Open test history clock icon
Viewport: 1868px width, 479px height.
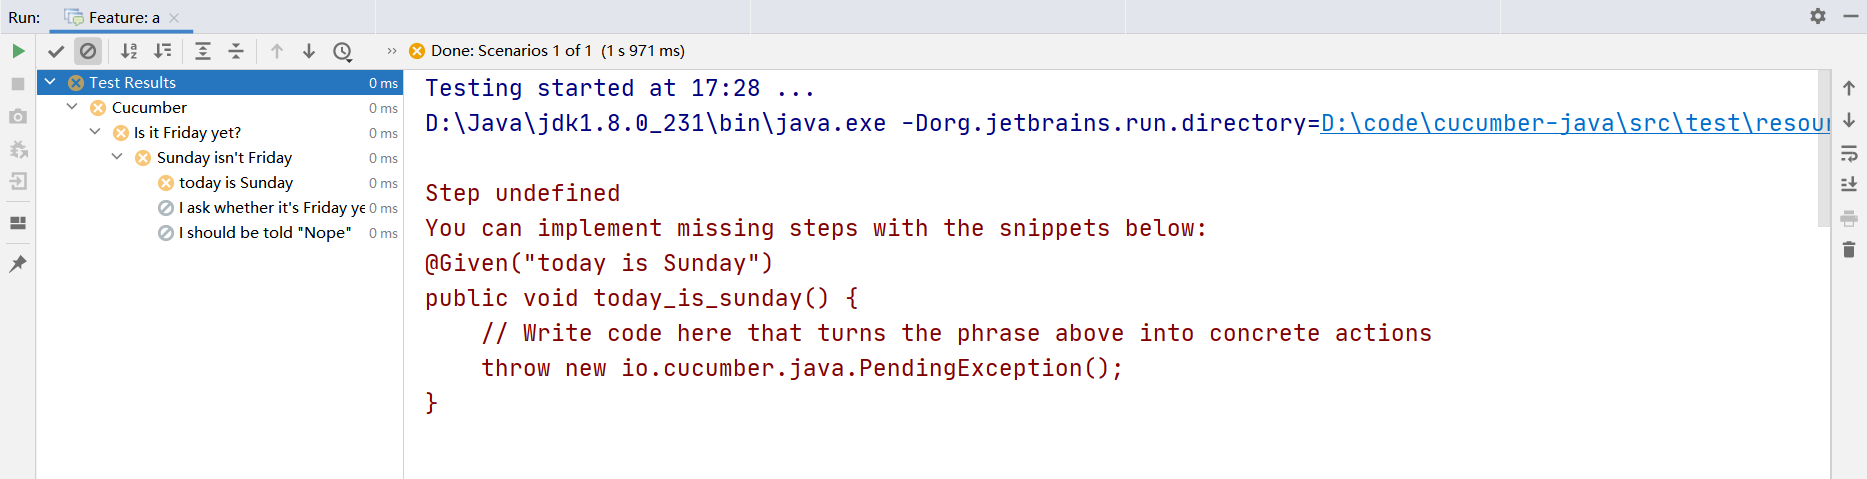pos(342,51)
